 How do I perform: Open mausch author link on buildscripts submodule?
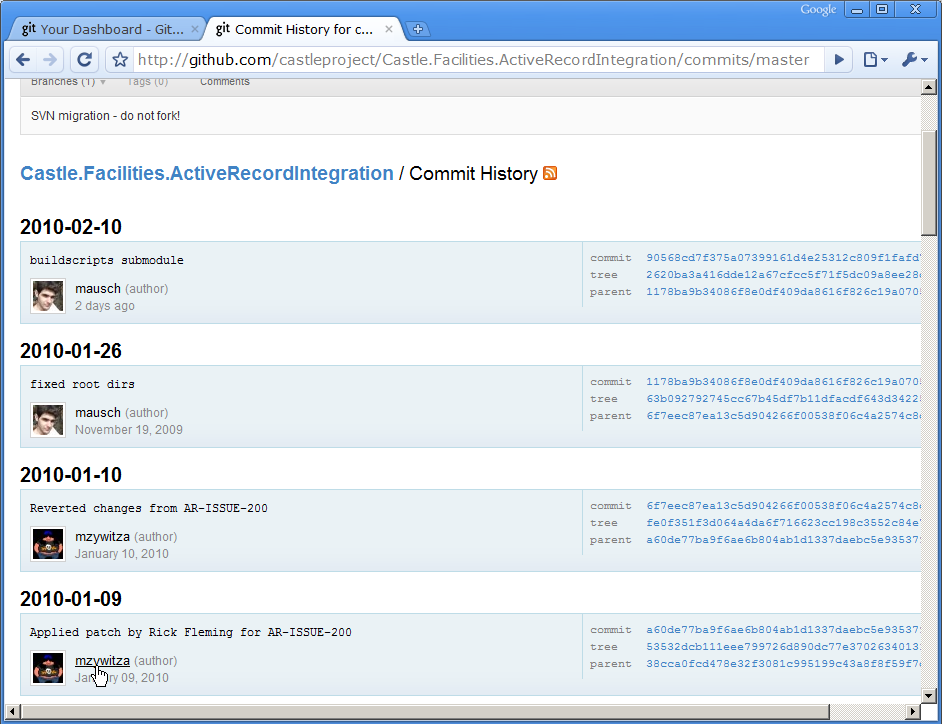97,288
